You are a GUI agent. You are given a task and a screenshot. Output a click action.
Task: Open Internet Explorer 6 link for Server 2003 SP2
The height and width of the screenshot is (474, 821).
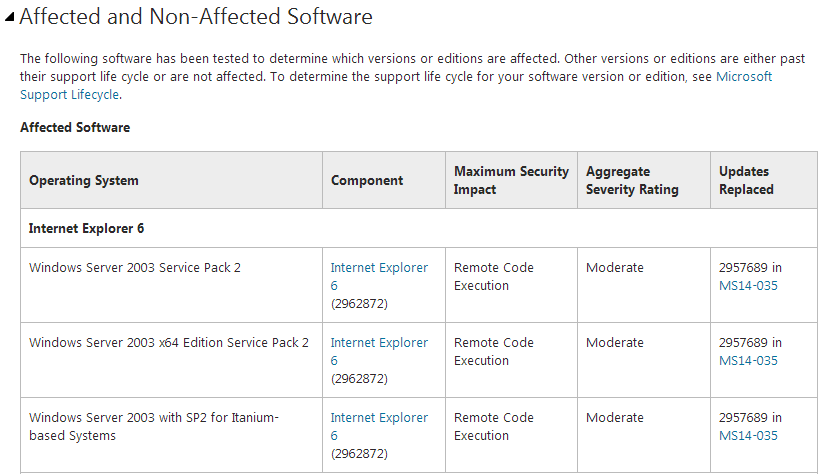[379, 268]
